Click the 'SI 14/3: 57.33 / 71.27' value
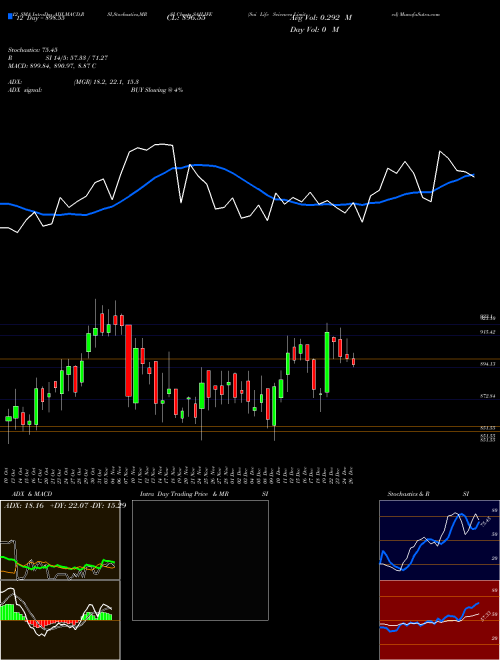The image size is (500, 660). (x=77, y=58)
